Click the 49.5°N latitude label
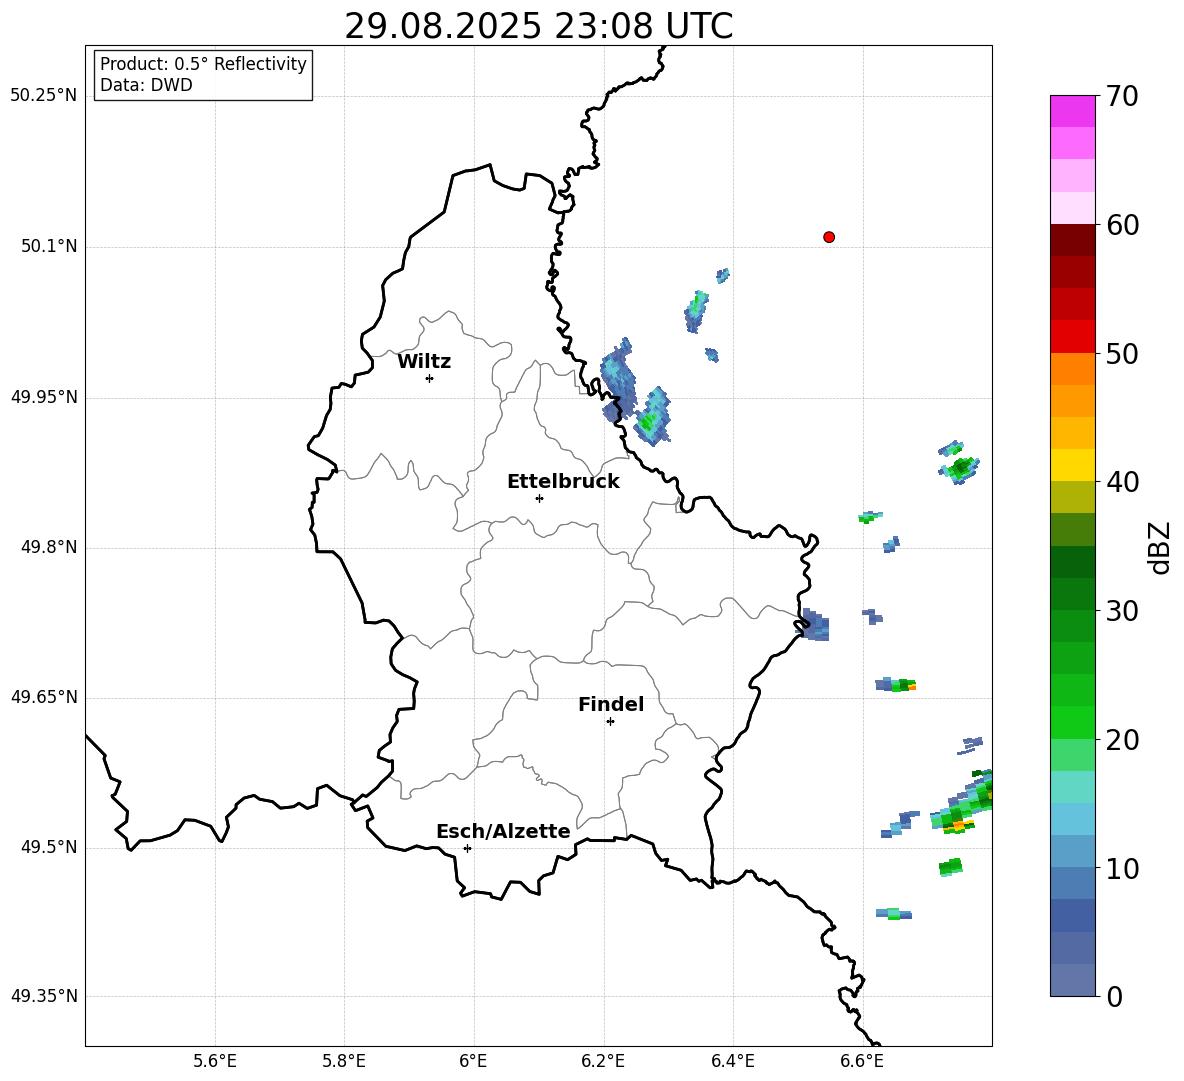 pyautogui.click(x=49, y=848)
